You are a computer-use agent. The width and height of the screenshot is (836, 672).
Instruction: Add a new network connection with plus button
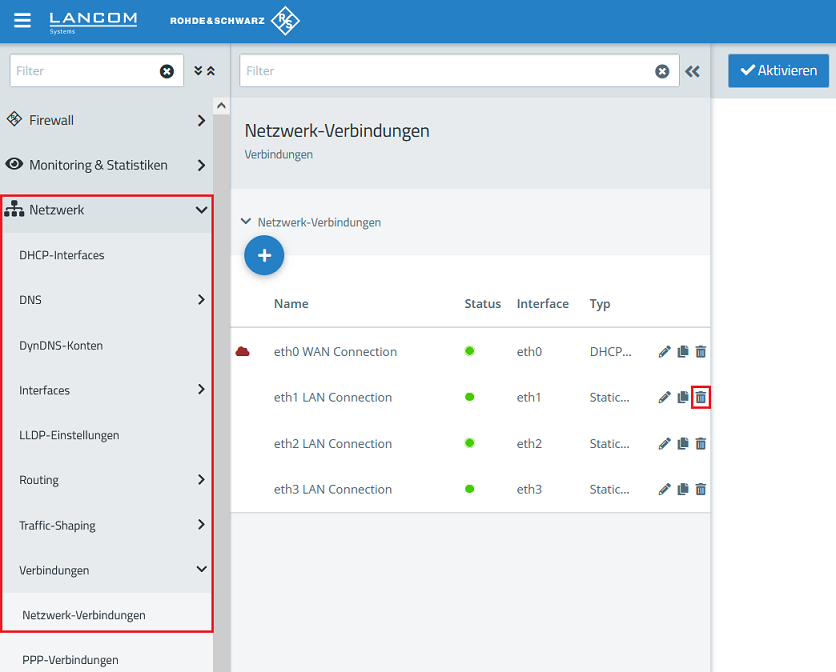[x=264, y=256]
